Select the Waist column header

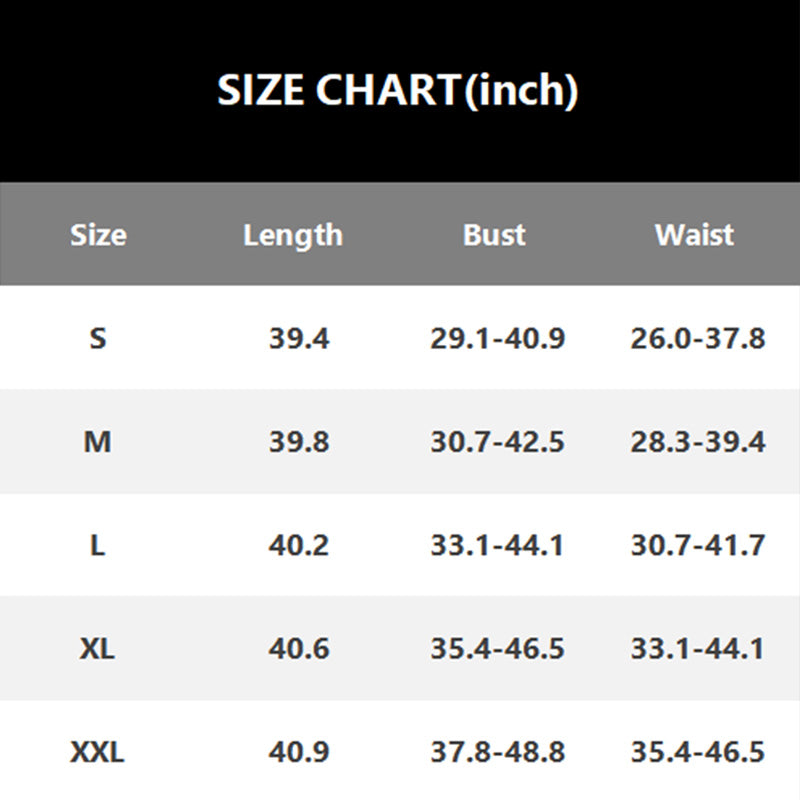[x=694, y=235]
